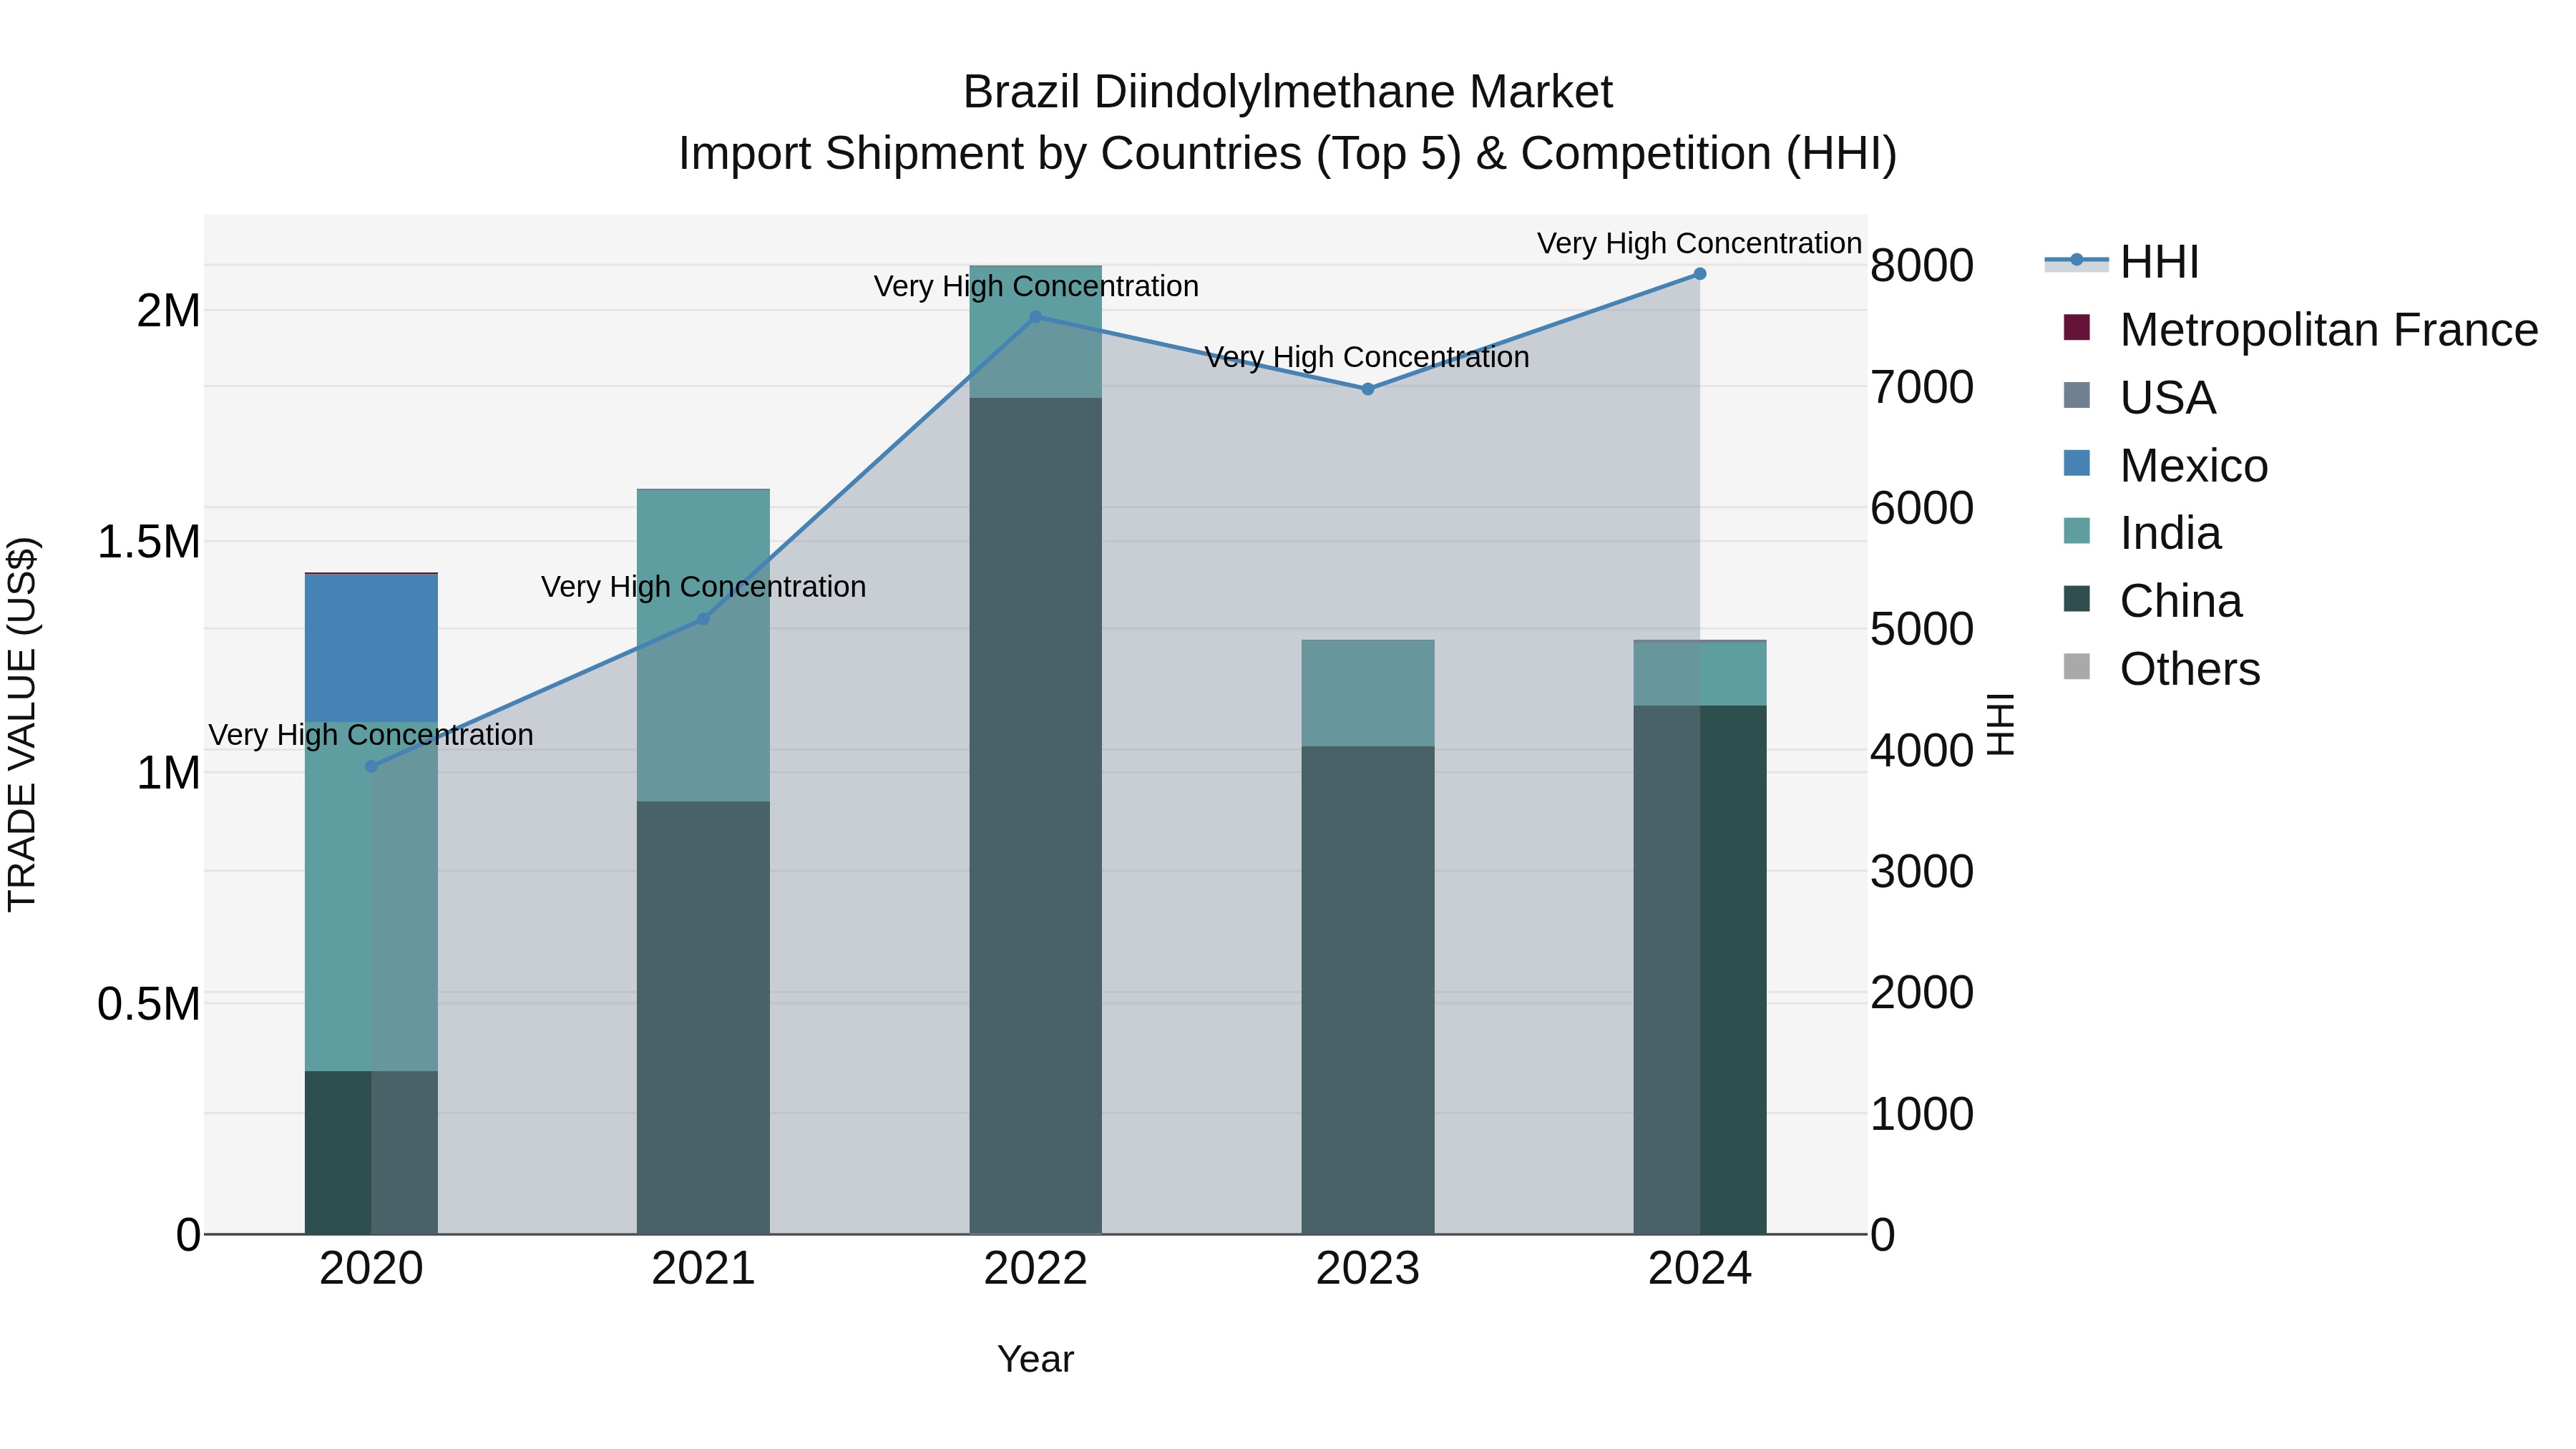The width and height of the screenshot is (2576, 1449).
Task: Click the '5000' right axis tick
Action: [x=1922, y=629]
